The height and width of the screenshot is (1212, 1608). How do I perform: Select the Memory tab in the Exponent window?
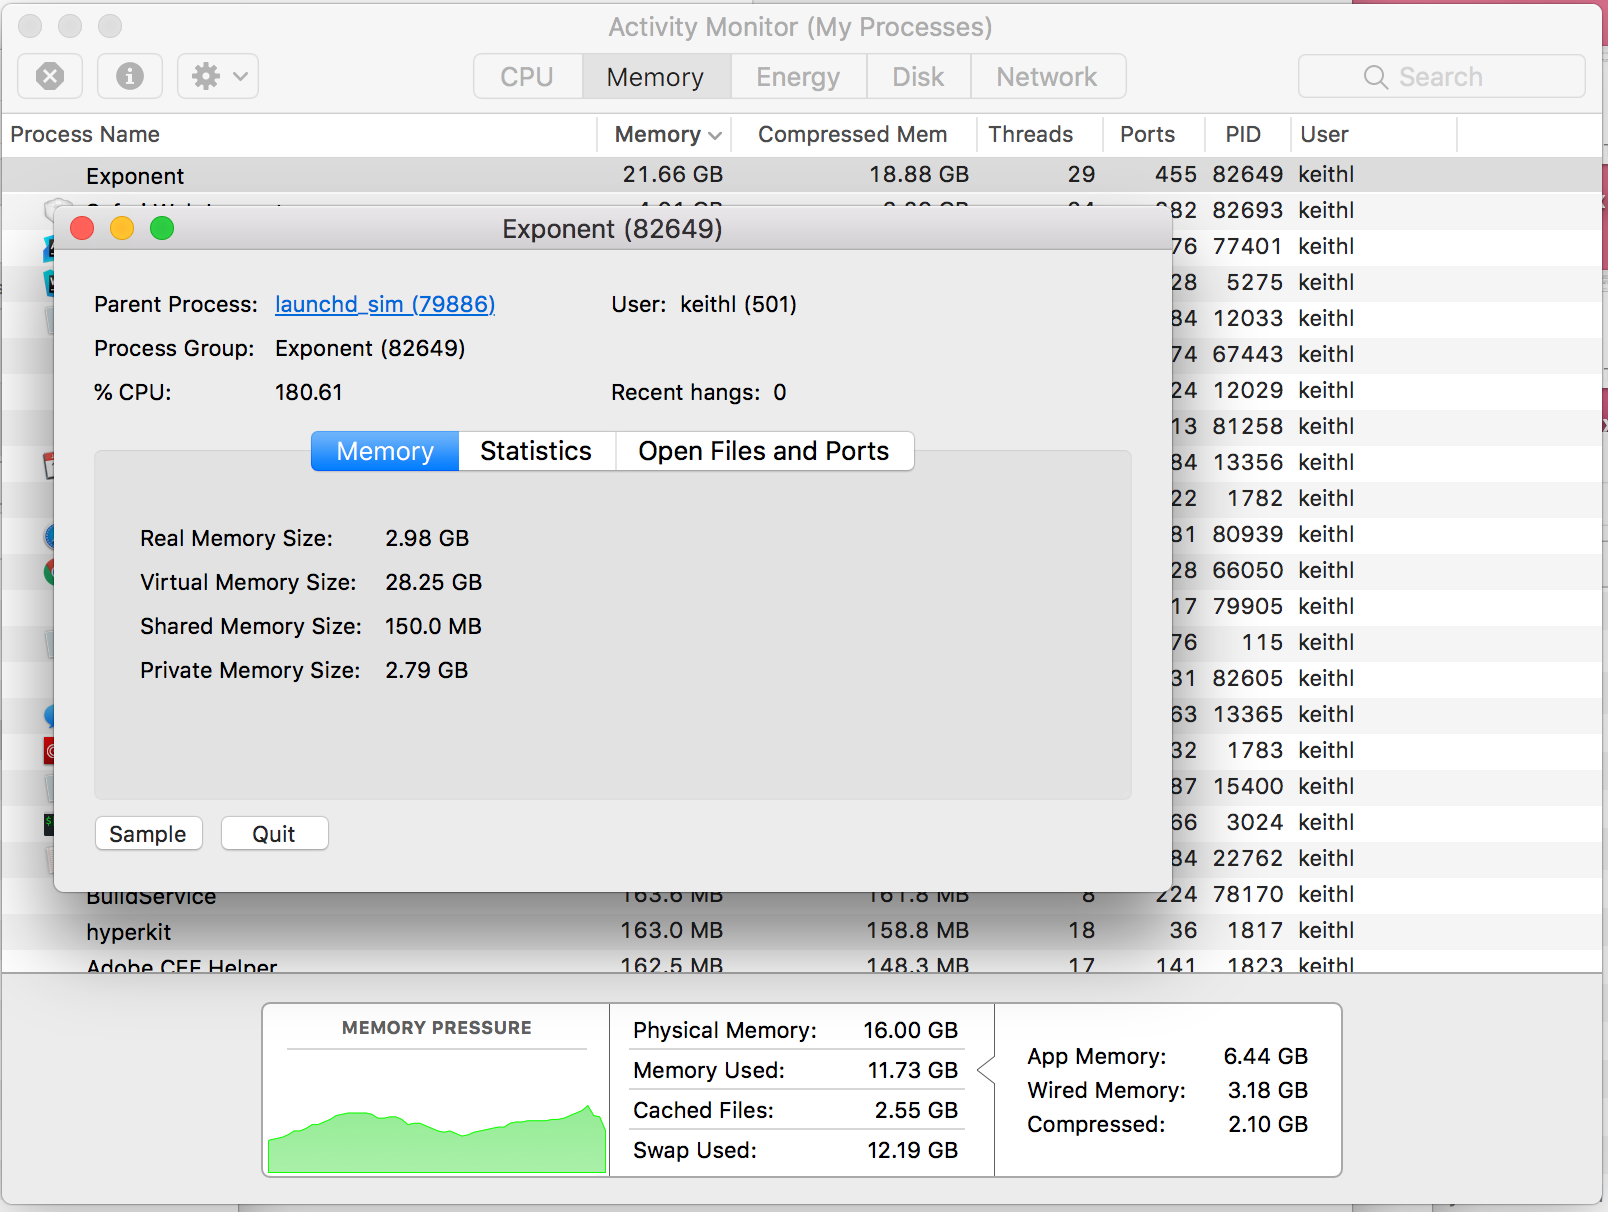(384, 451)
